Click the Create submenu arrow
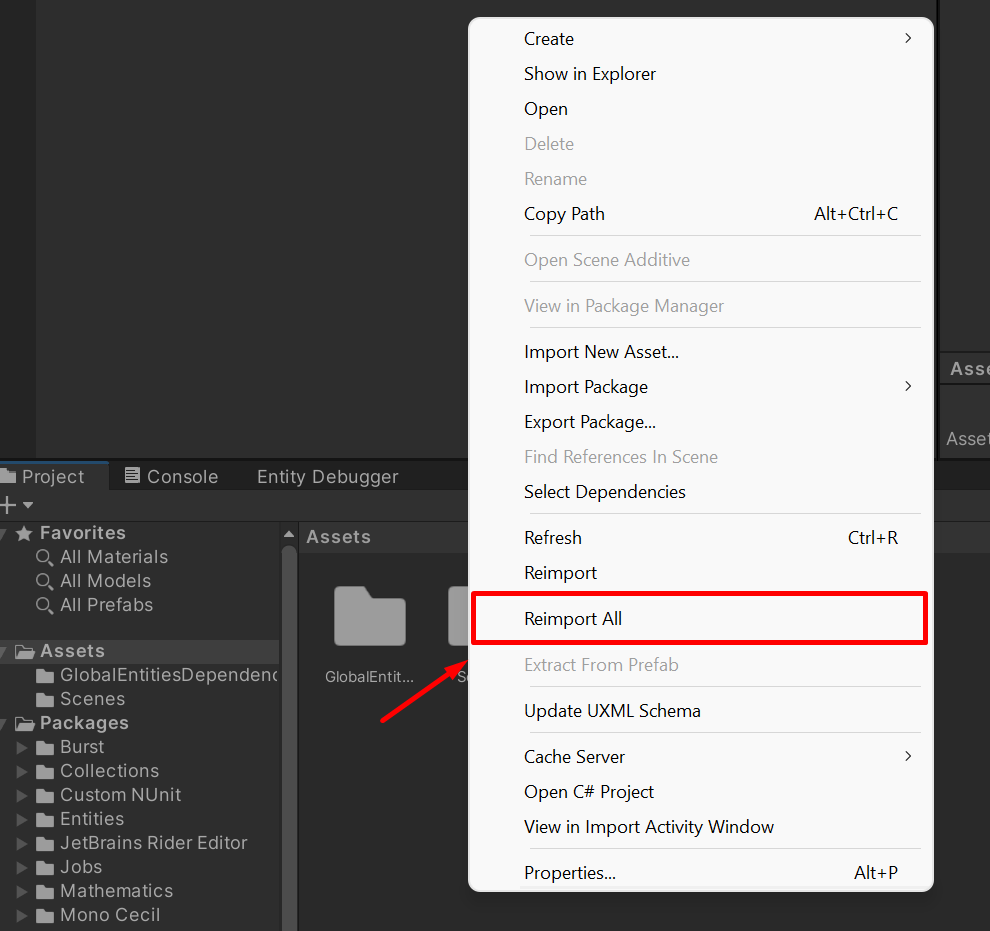 (908, 39)
